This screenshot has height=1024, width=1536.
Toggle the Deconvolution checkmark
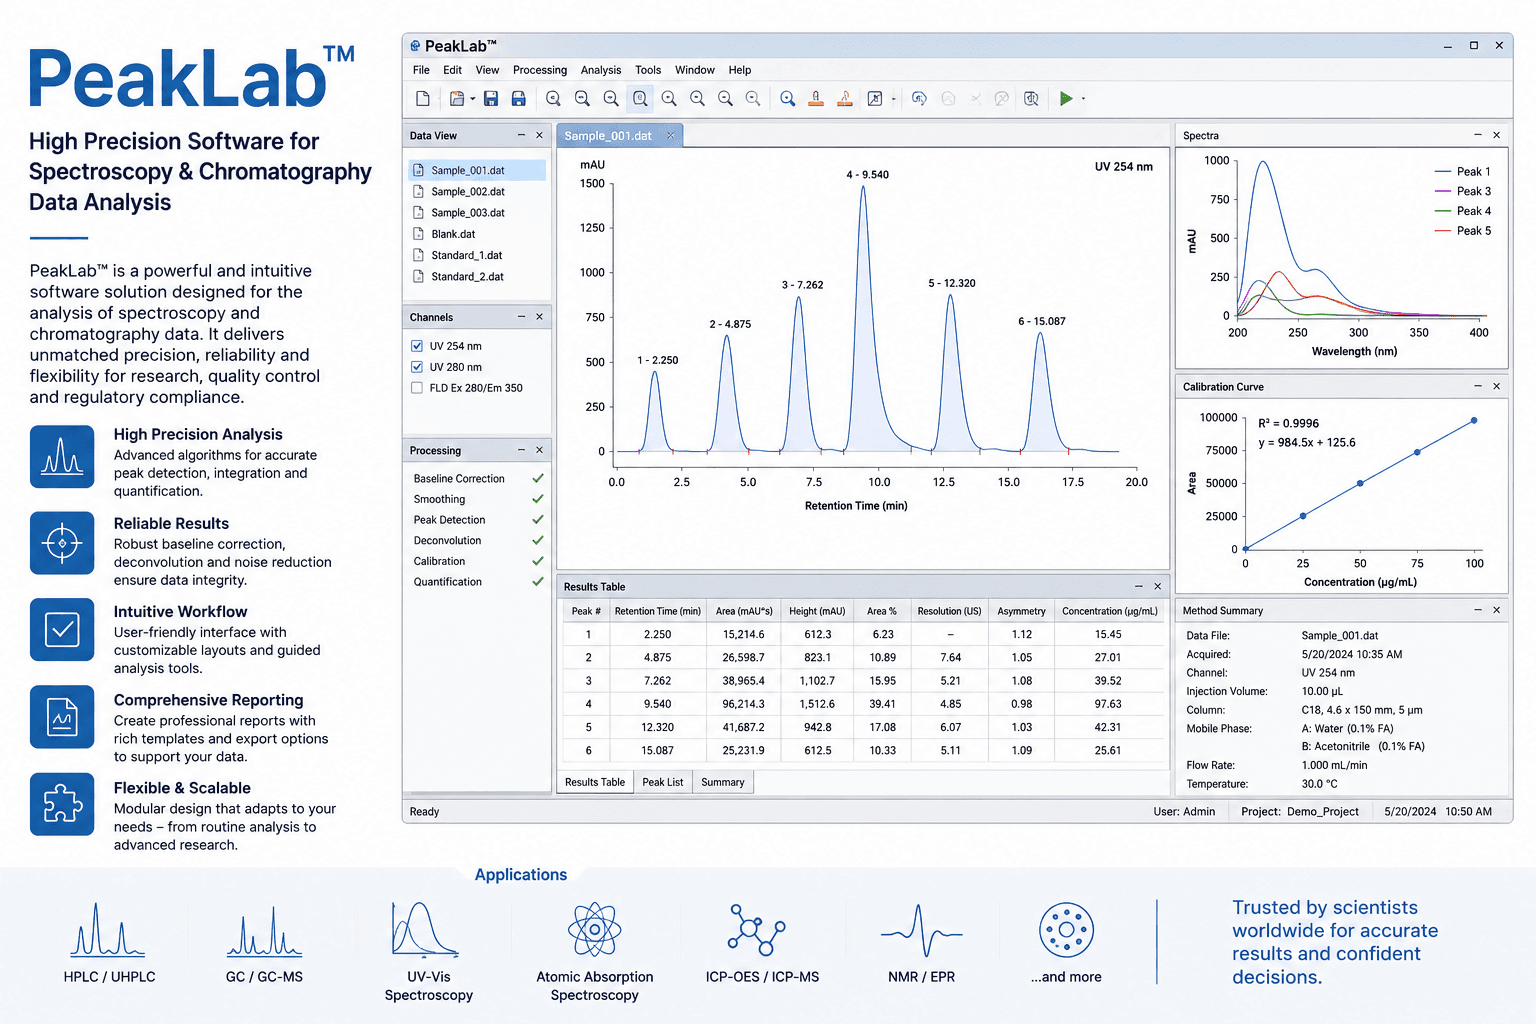538,540
